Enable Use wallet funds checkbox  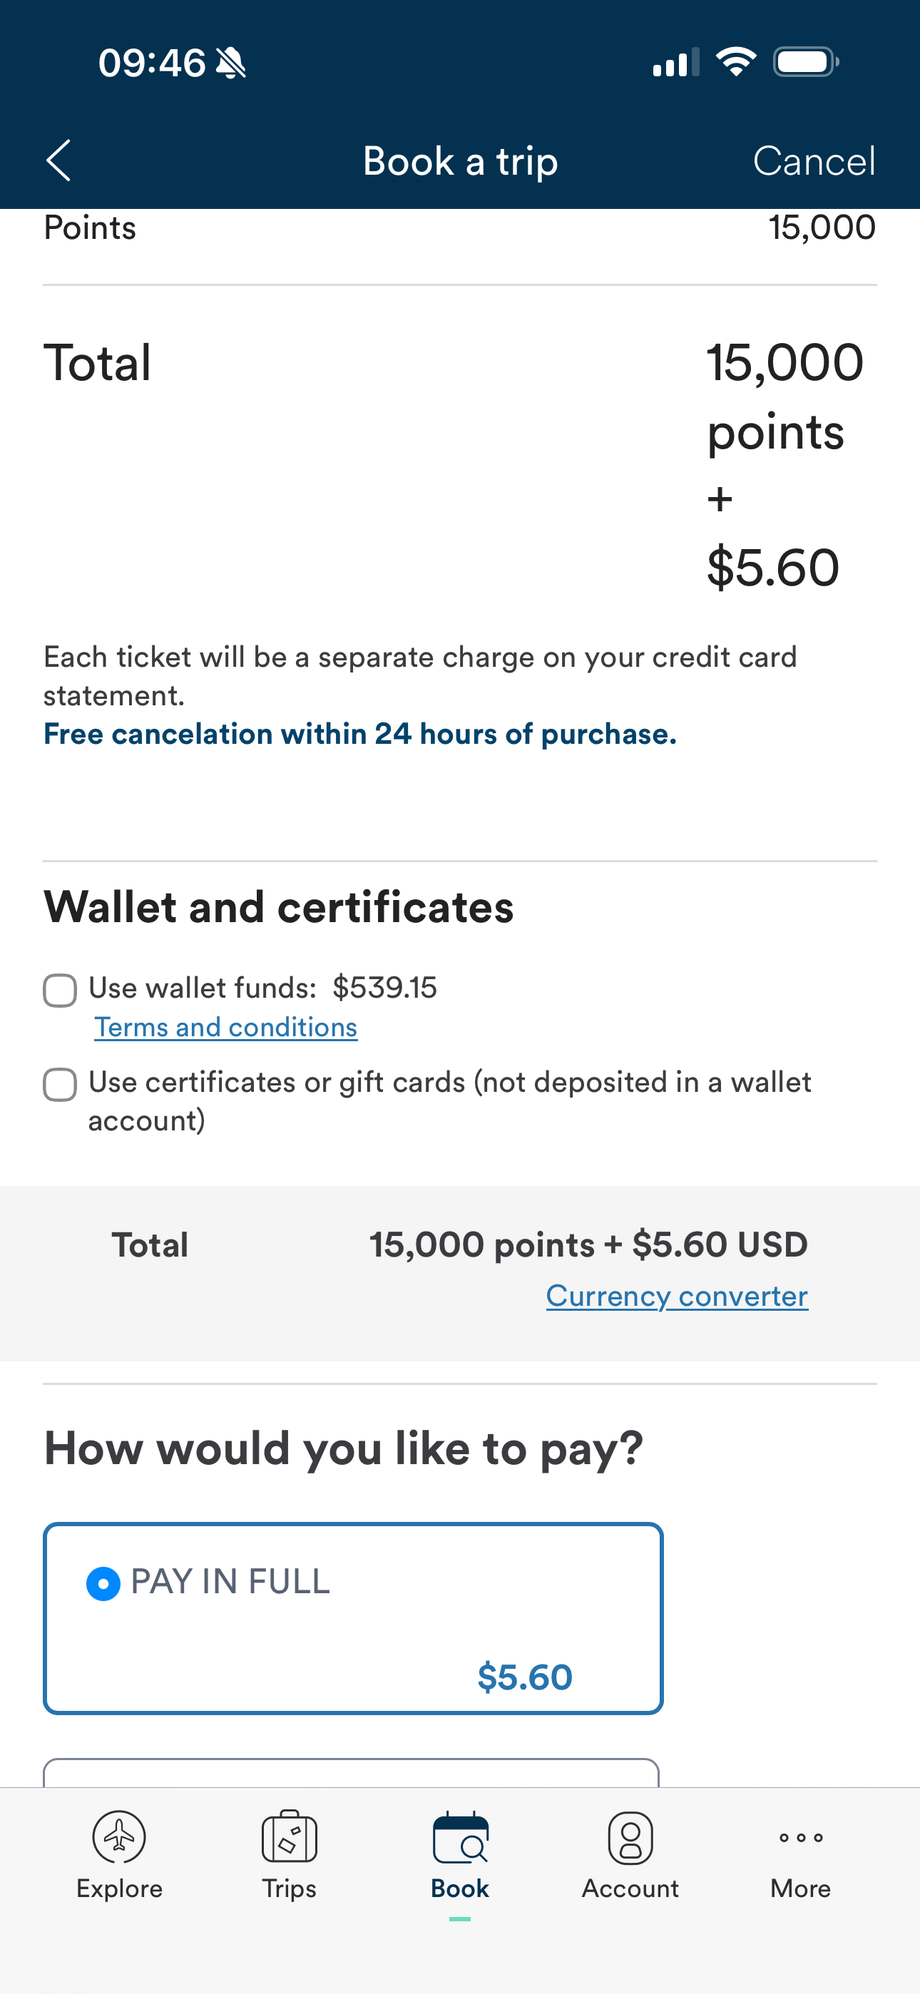(x=60, y=990)
